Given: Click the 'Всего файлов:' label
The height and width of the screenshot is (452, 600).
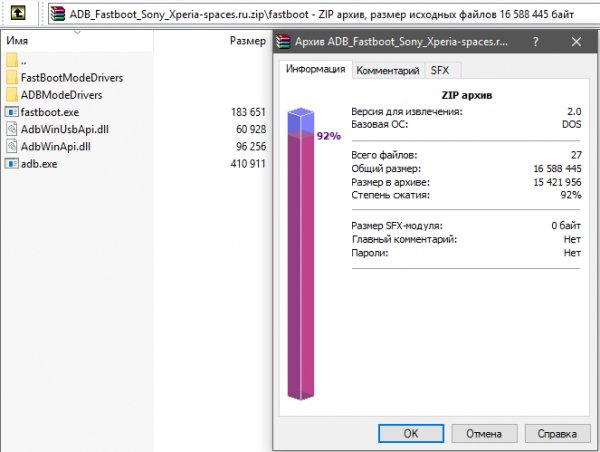Looking at the screenshot, I should pyautogui.click(x=384, y=155).
